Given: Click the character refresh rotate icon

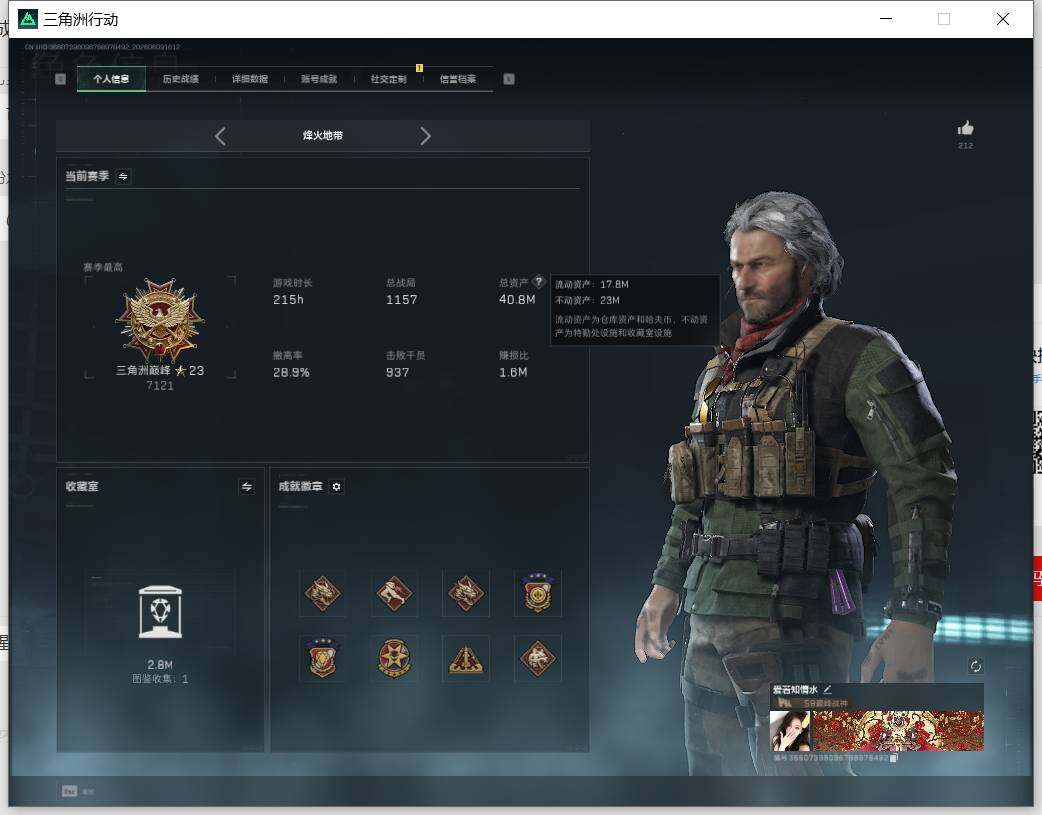Looking at the screenshot, I should [x=976, y=666].
